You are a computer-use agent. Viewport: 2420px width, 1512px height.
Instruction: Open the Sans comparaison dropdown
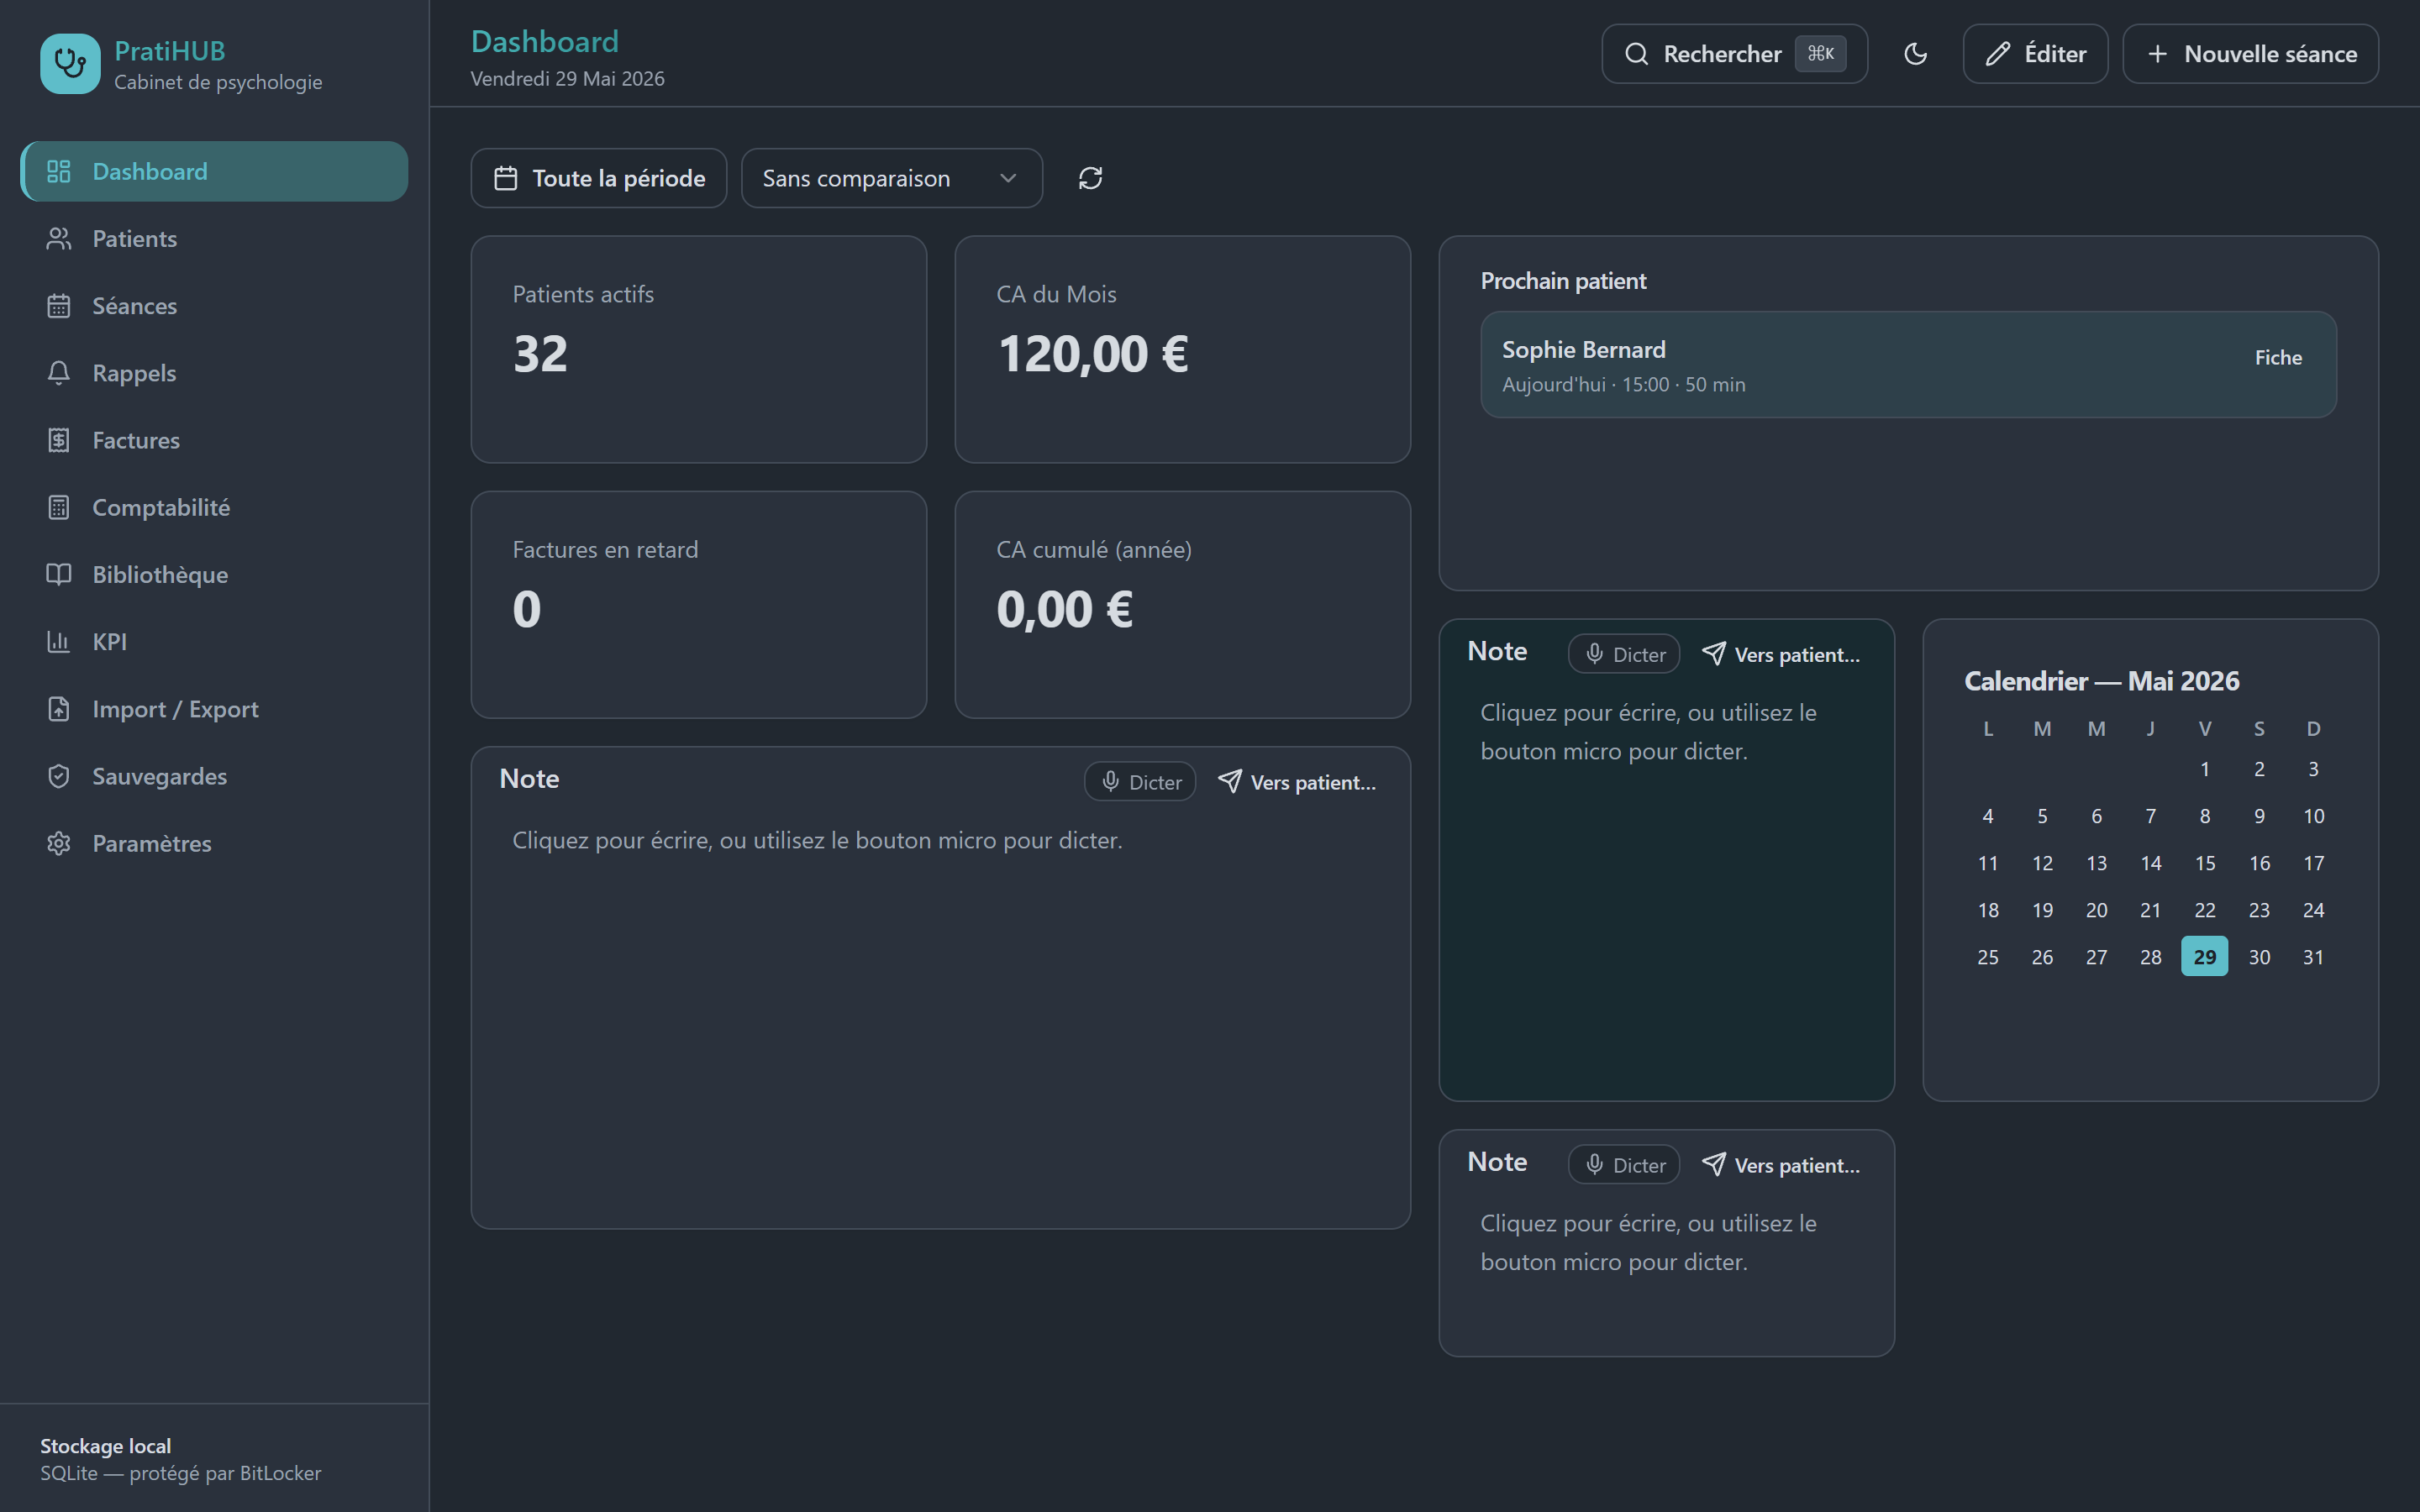pyautogui.click(x=891, y=178)
